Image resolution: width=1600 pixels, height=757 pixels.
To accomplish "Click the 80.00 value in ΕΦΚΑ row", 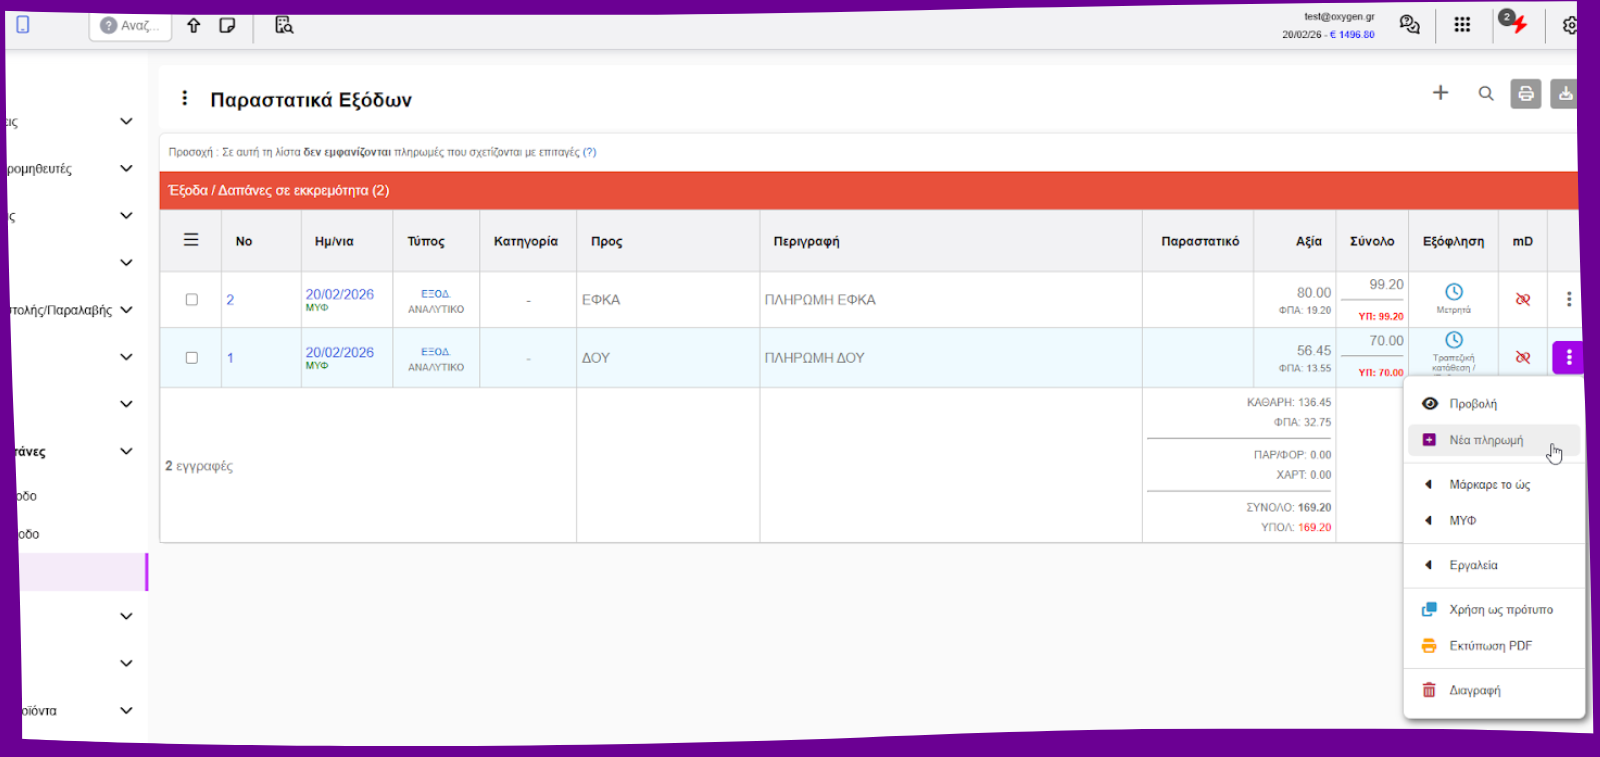I will (1314, 292).
